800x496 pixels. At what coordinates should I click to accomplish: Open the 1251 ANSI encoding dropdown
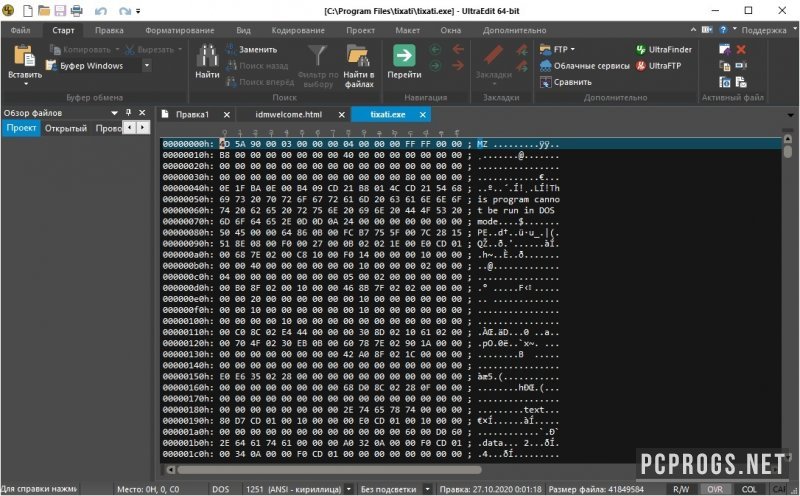[x=348, y=489]
